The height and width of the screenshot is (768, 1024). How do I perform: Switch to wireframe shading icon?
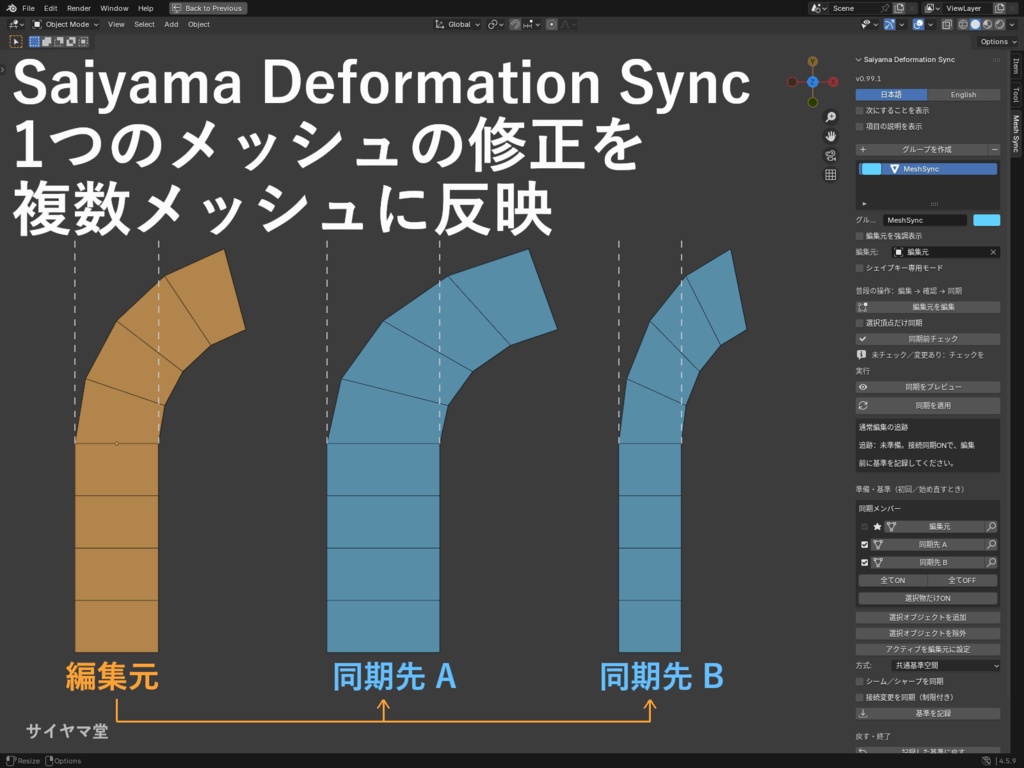963,24
